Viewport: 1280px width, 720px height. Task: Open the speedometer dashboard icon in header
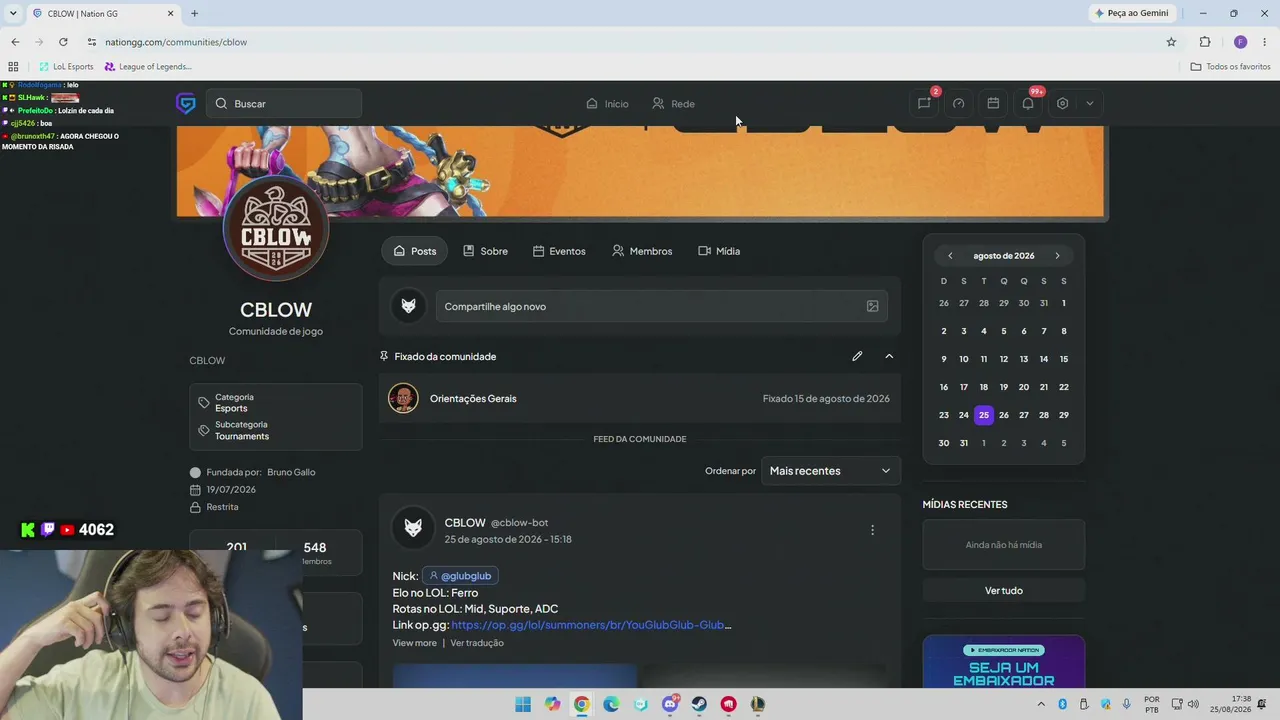tap(958, 103)
